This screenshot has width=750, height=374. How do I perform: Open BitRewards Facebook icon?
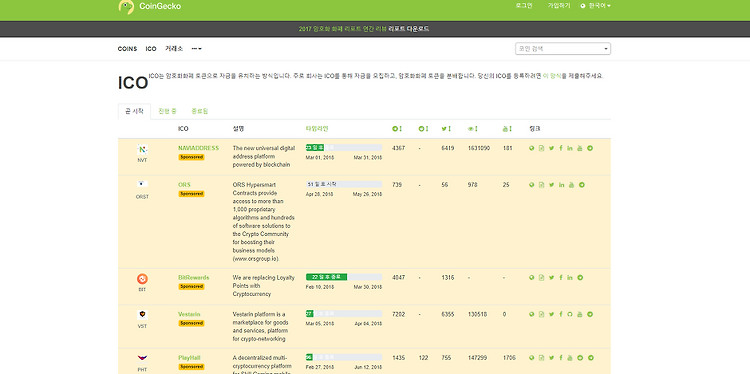click(561, 277)
